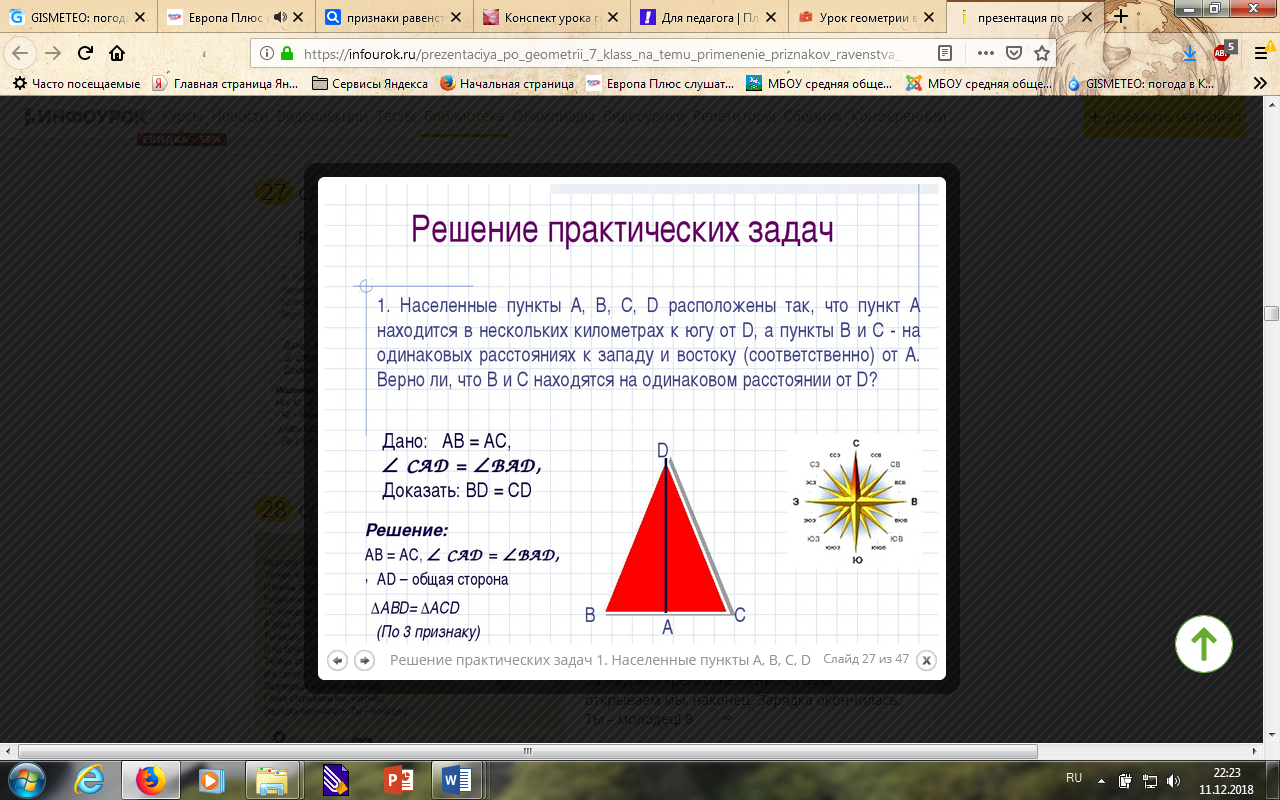This screenshot has height=800, width=1280.
Task: Open the browser Home page
Action: pyautogui.click(x=117, y=53)
